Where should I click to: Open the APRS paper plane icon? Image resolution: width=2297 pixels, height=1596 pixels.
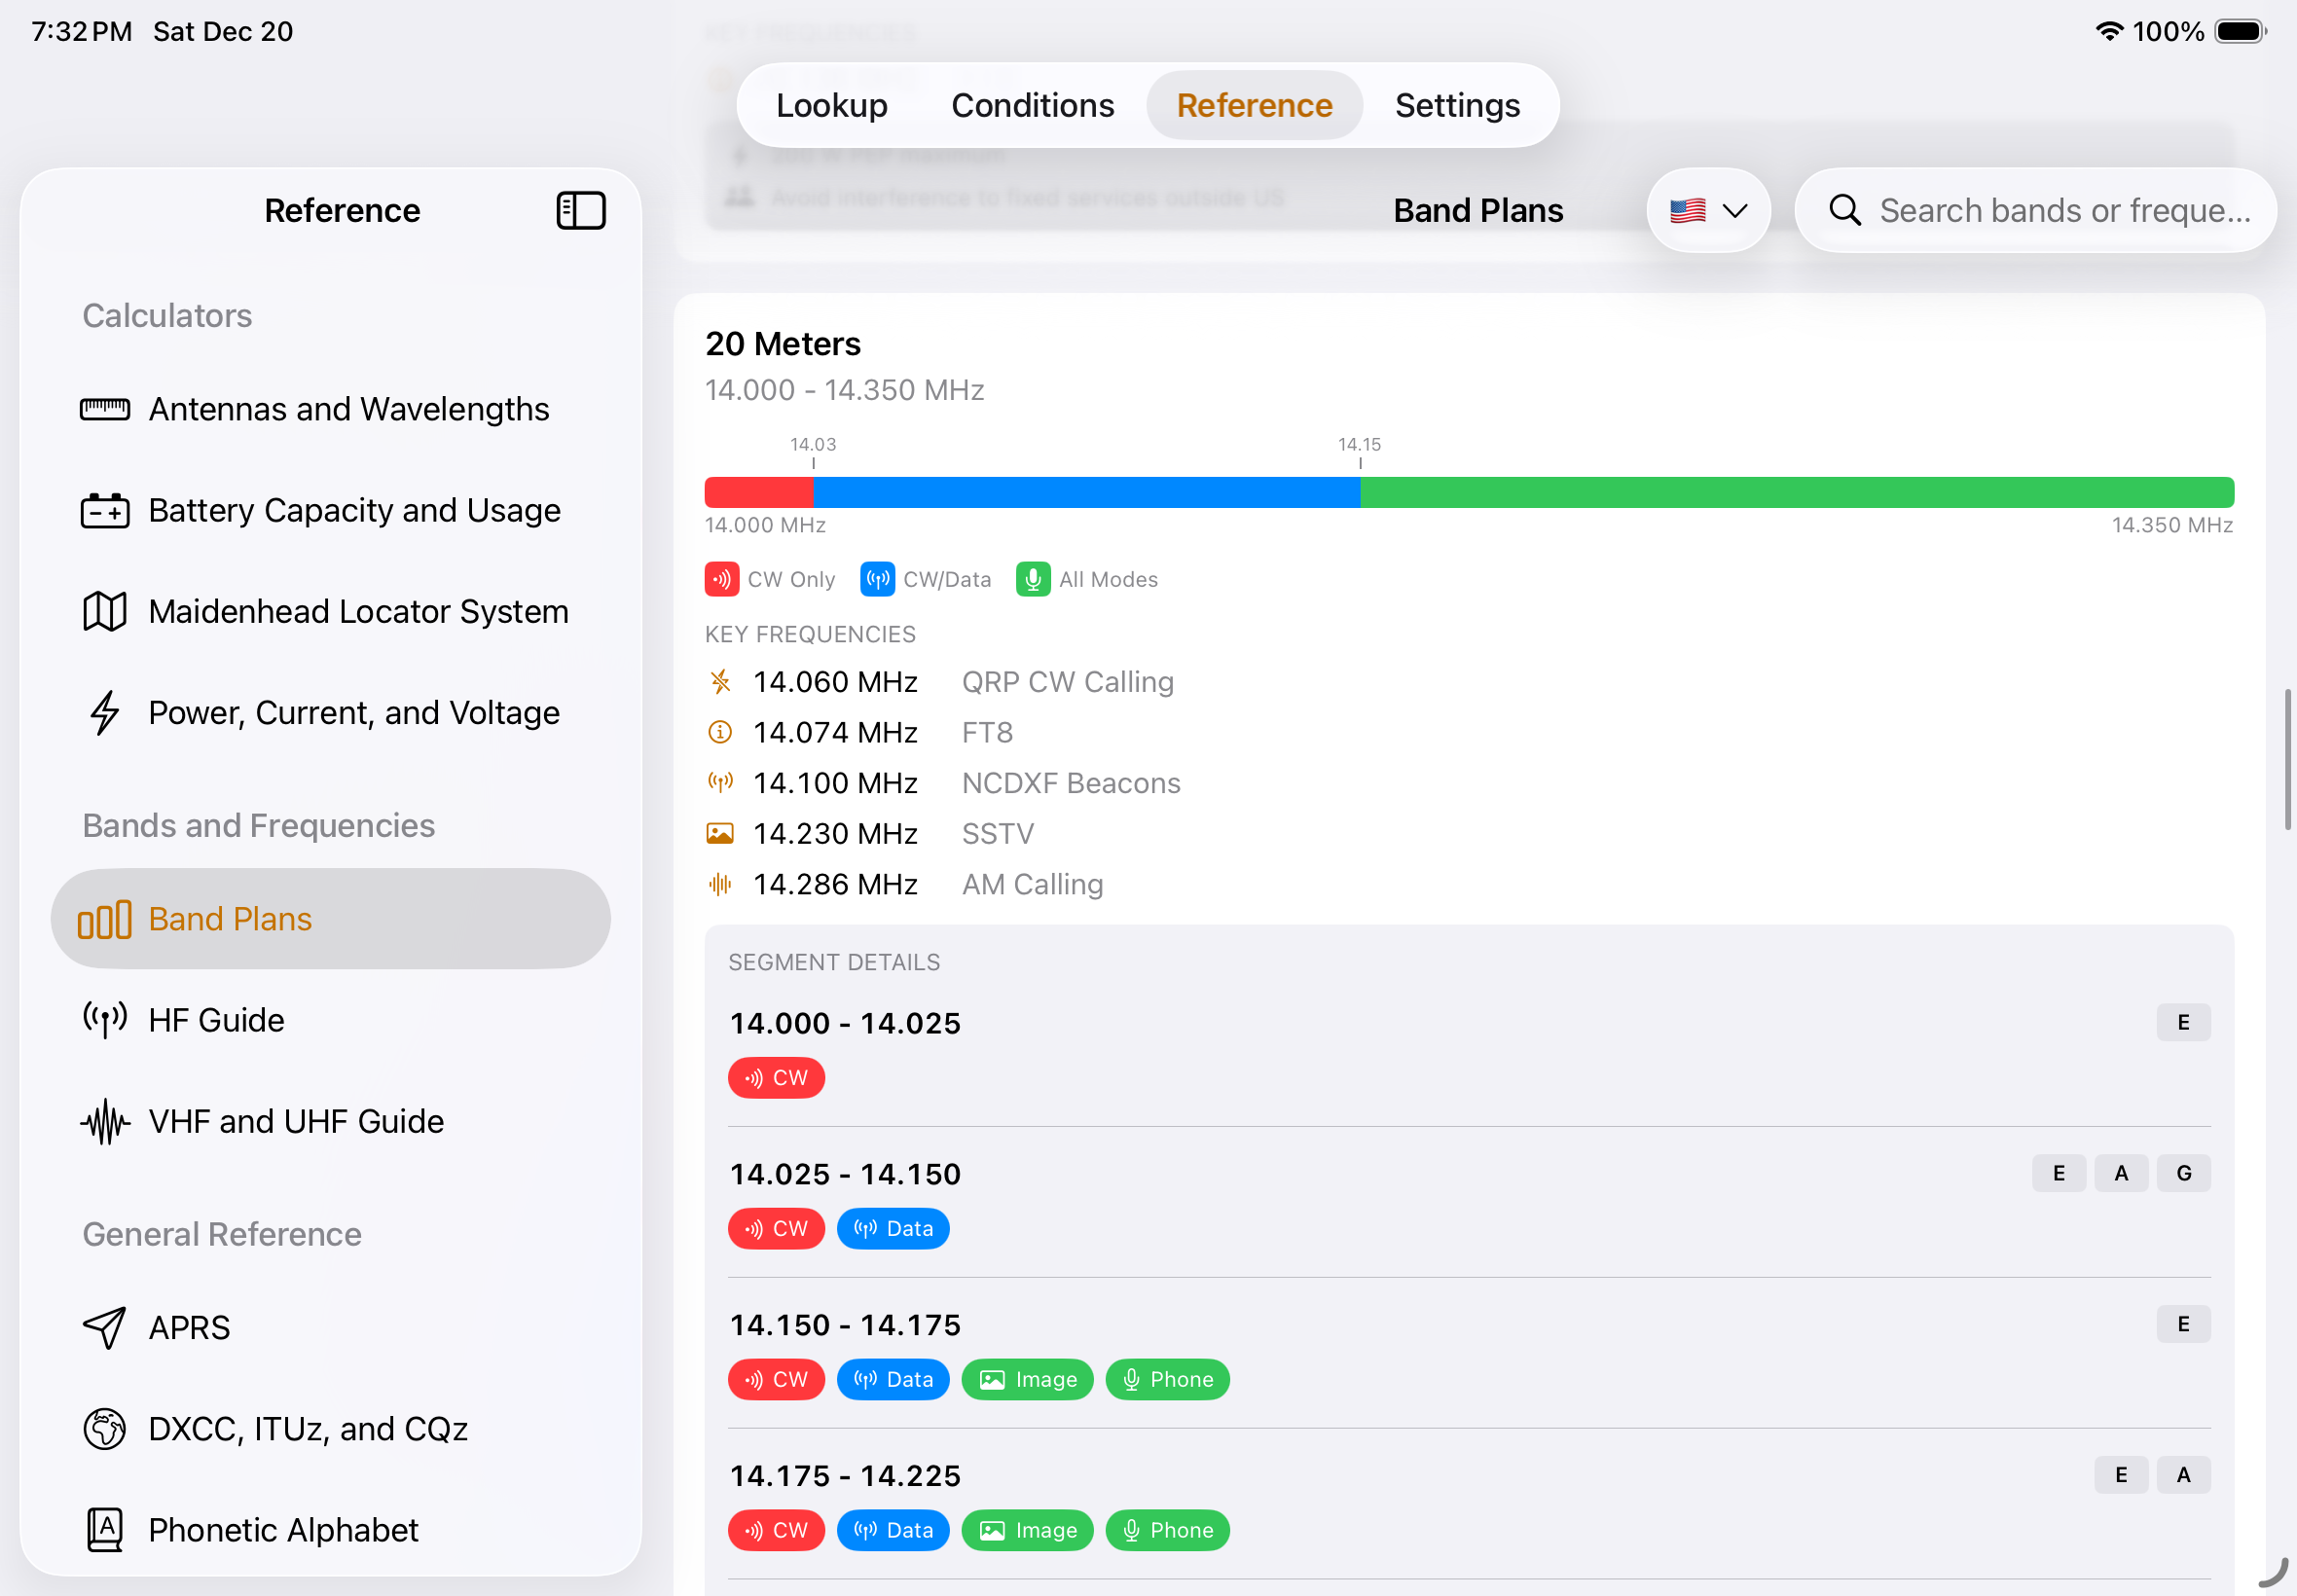[105, 1327]
